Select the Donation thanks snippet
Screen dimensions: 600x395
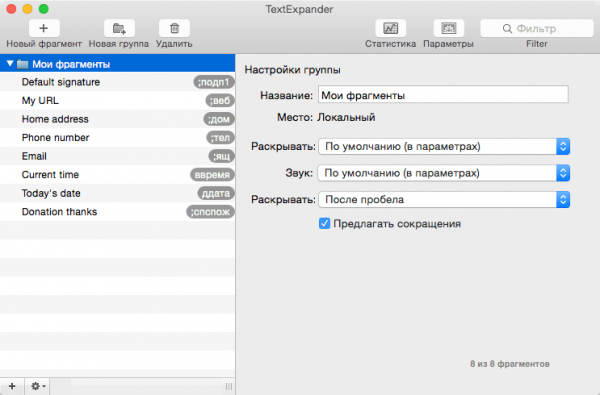(x=117, y=212)
